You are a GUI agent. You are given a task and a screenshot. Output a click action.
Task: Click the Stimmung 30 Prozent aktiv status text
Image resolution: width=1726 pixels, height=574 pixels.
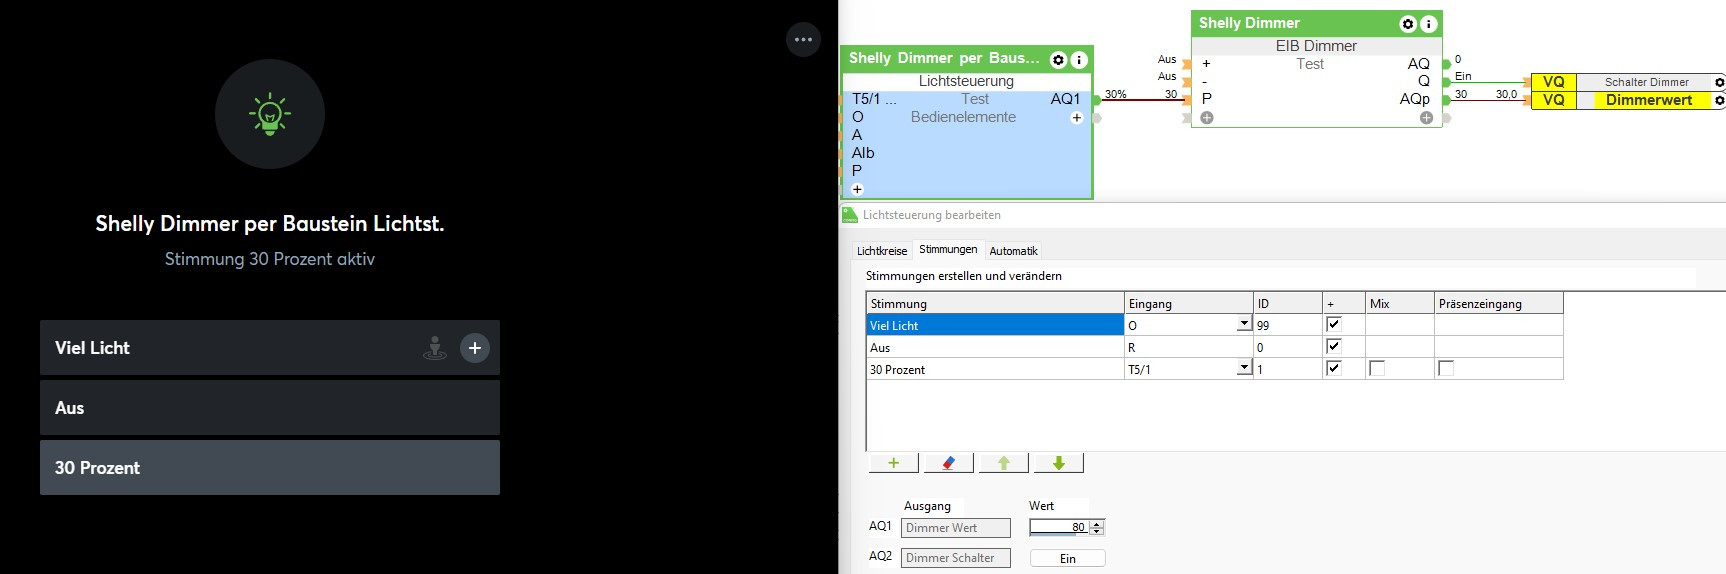tap(270, 259)
